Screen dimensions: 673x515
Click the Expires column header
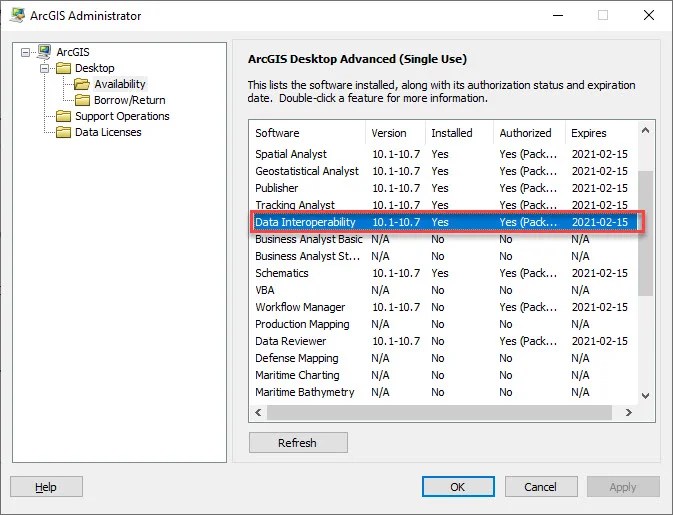(601, 133)
